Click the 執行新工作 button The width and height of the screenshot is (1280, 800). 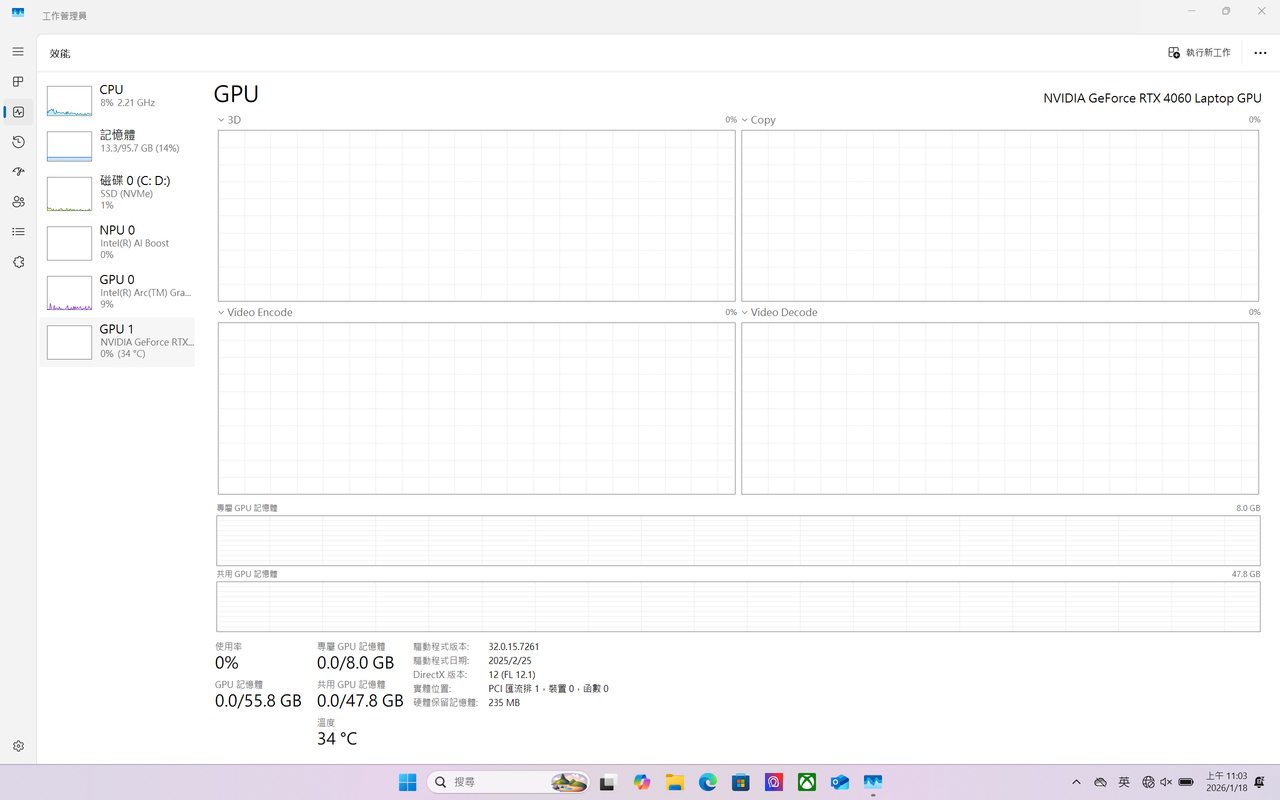(x=1200, y=53)
